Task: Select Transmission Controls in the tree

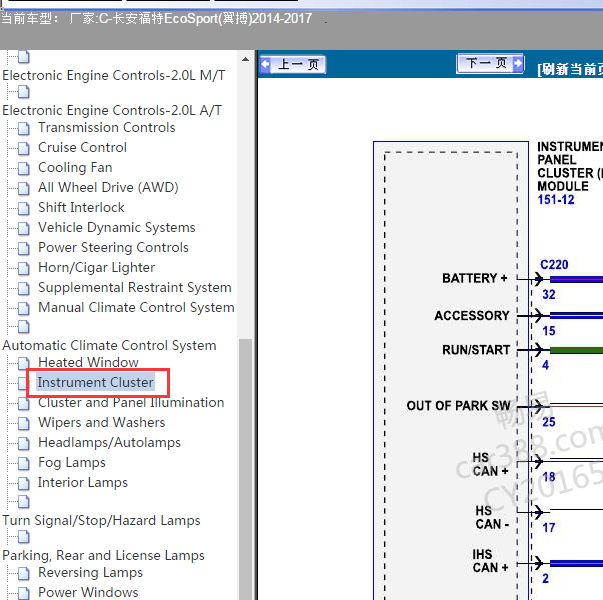Action: (107, 127)
